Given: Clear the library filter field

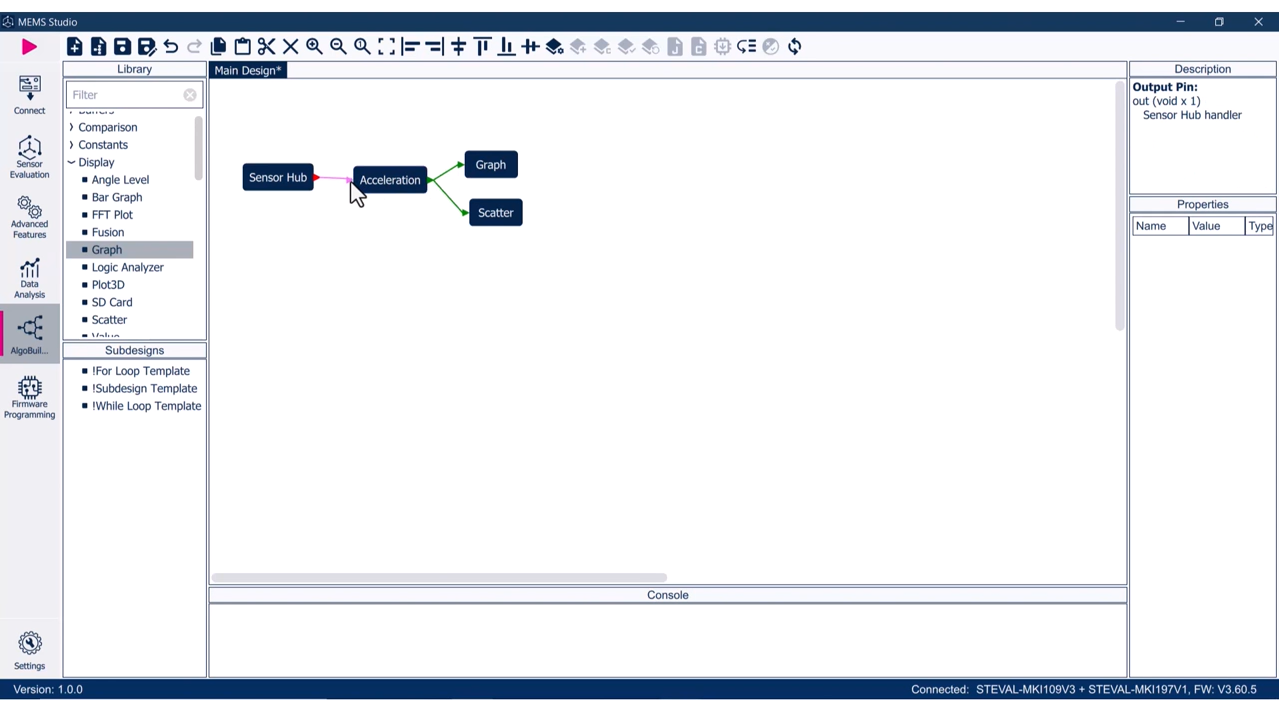Looking at the screenshot, I should (189, 94).
